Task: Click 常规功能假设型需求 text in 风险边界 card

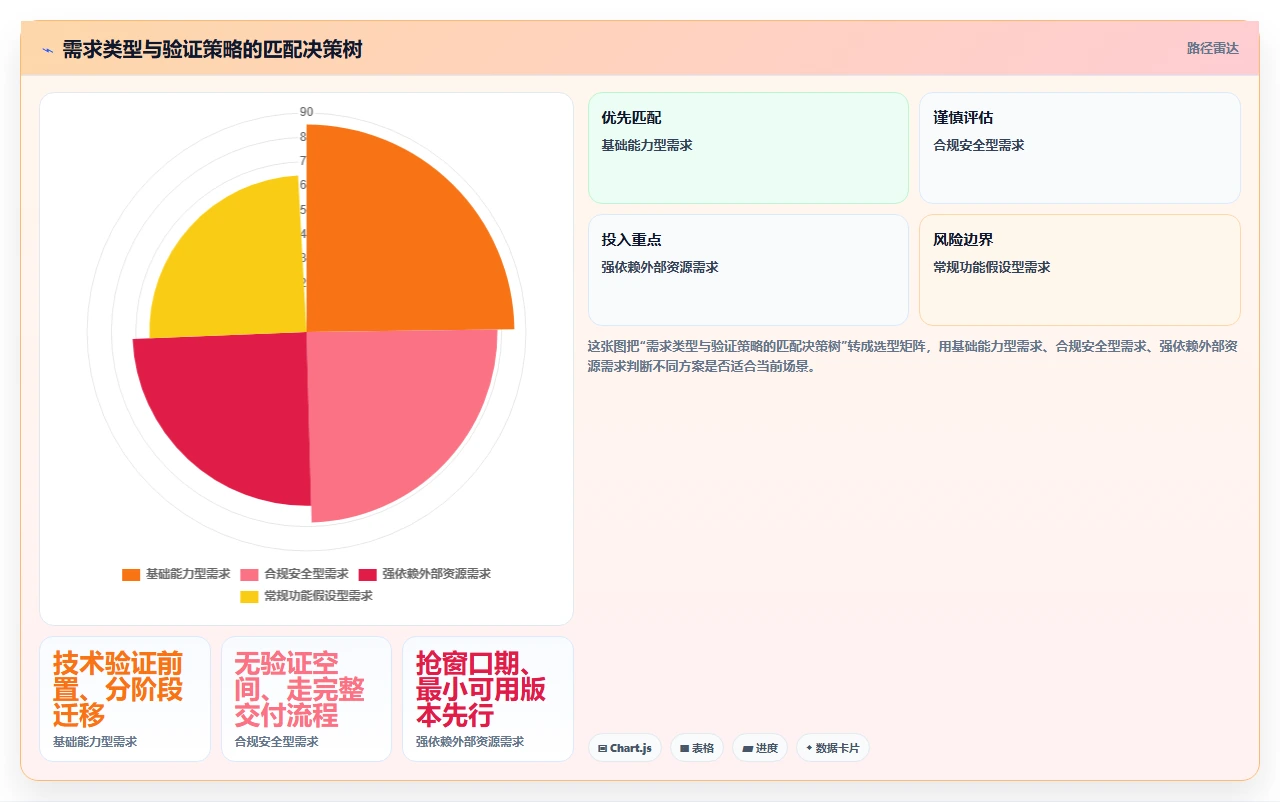Action: 992,267
